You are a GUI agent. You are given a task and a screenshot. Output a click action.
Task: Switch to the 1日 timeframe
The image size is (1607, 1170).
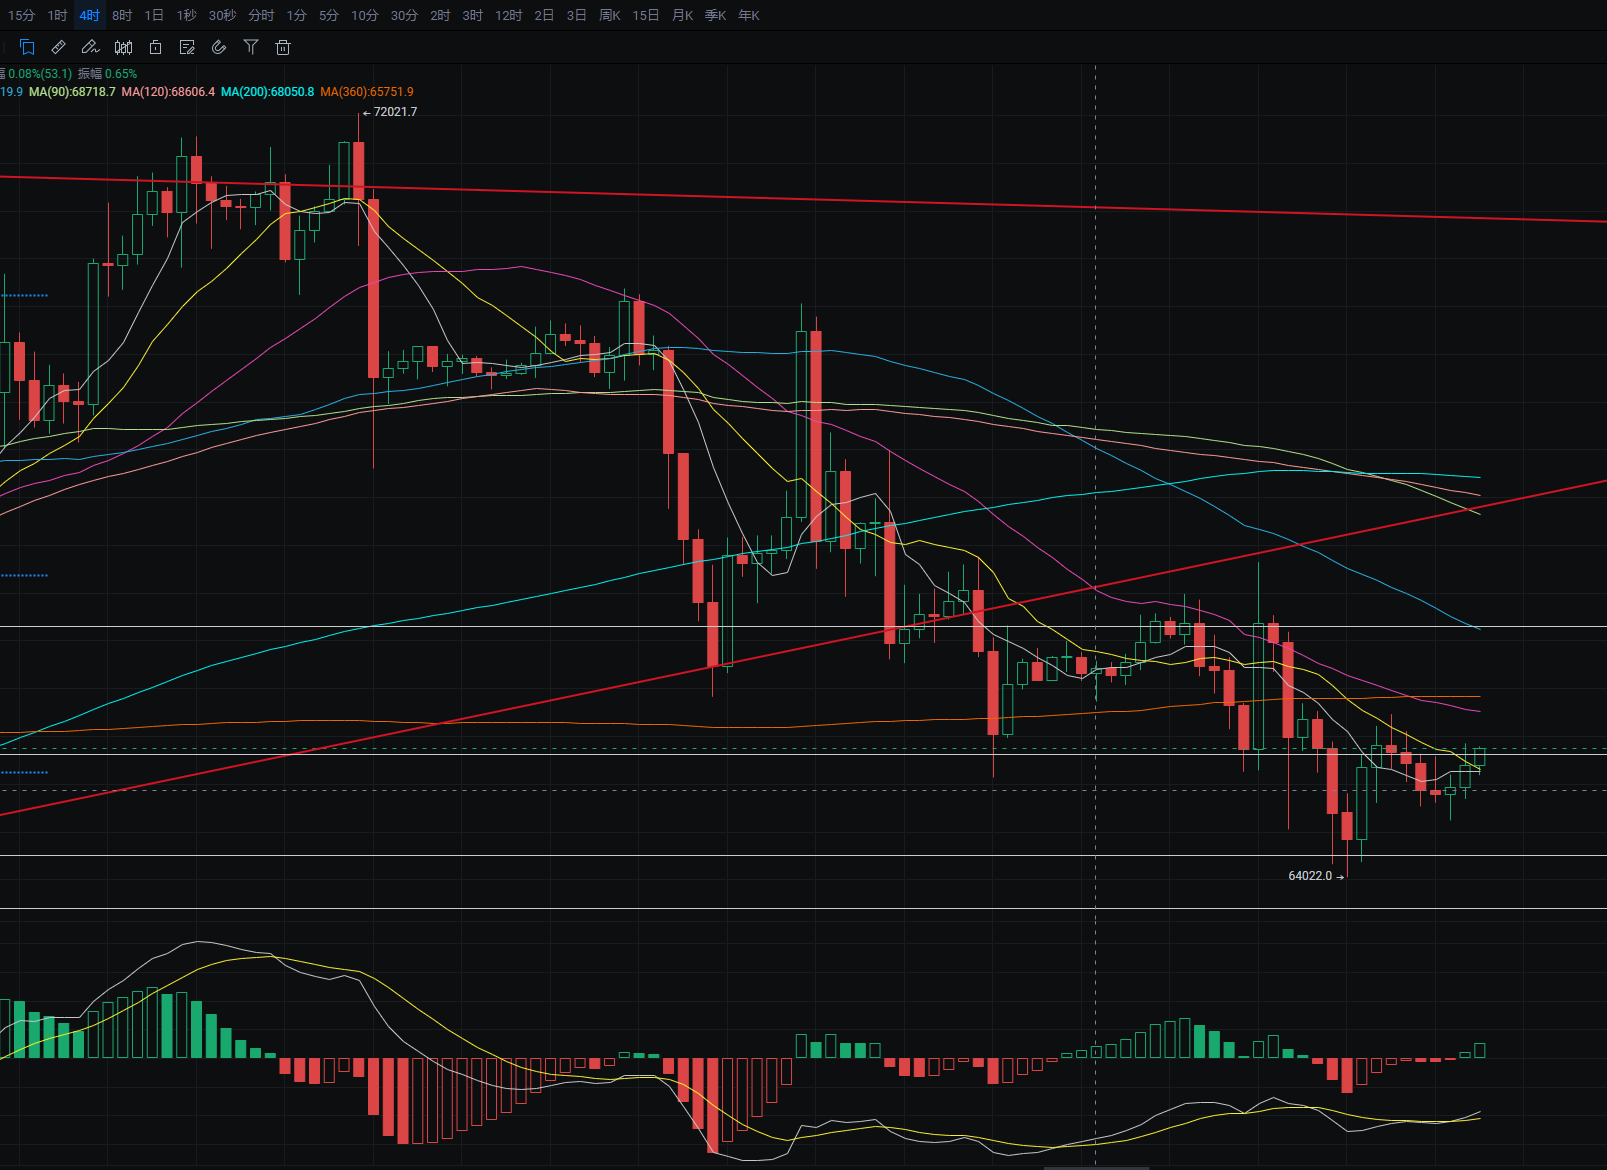pyautogui.click(x=154, y=15)
